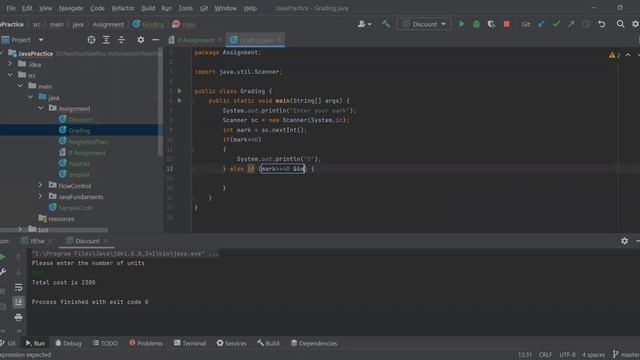Open the Services tool window
Screen dimensions: 640x360
pyautogui.click(x=231, y=343)
